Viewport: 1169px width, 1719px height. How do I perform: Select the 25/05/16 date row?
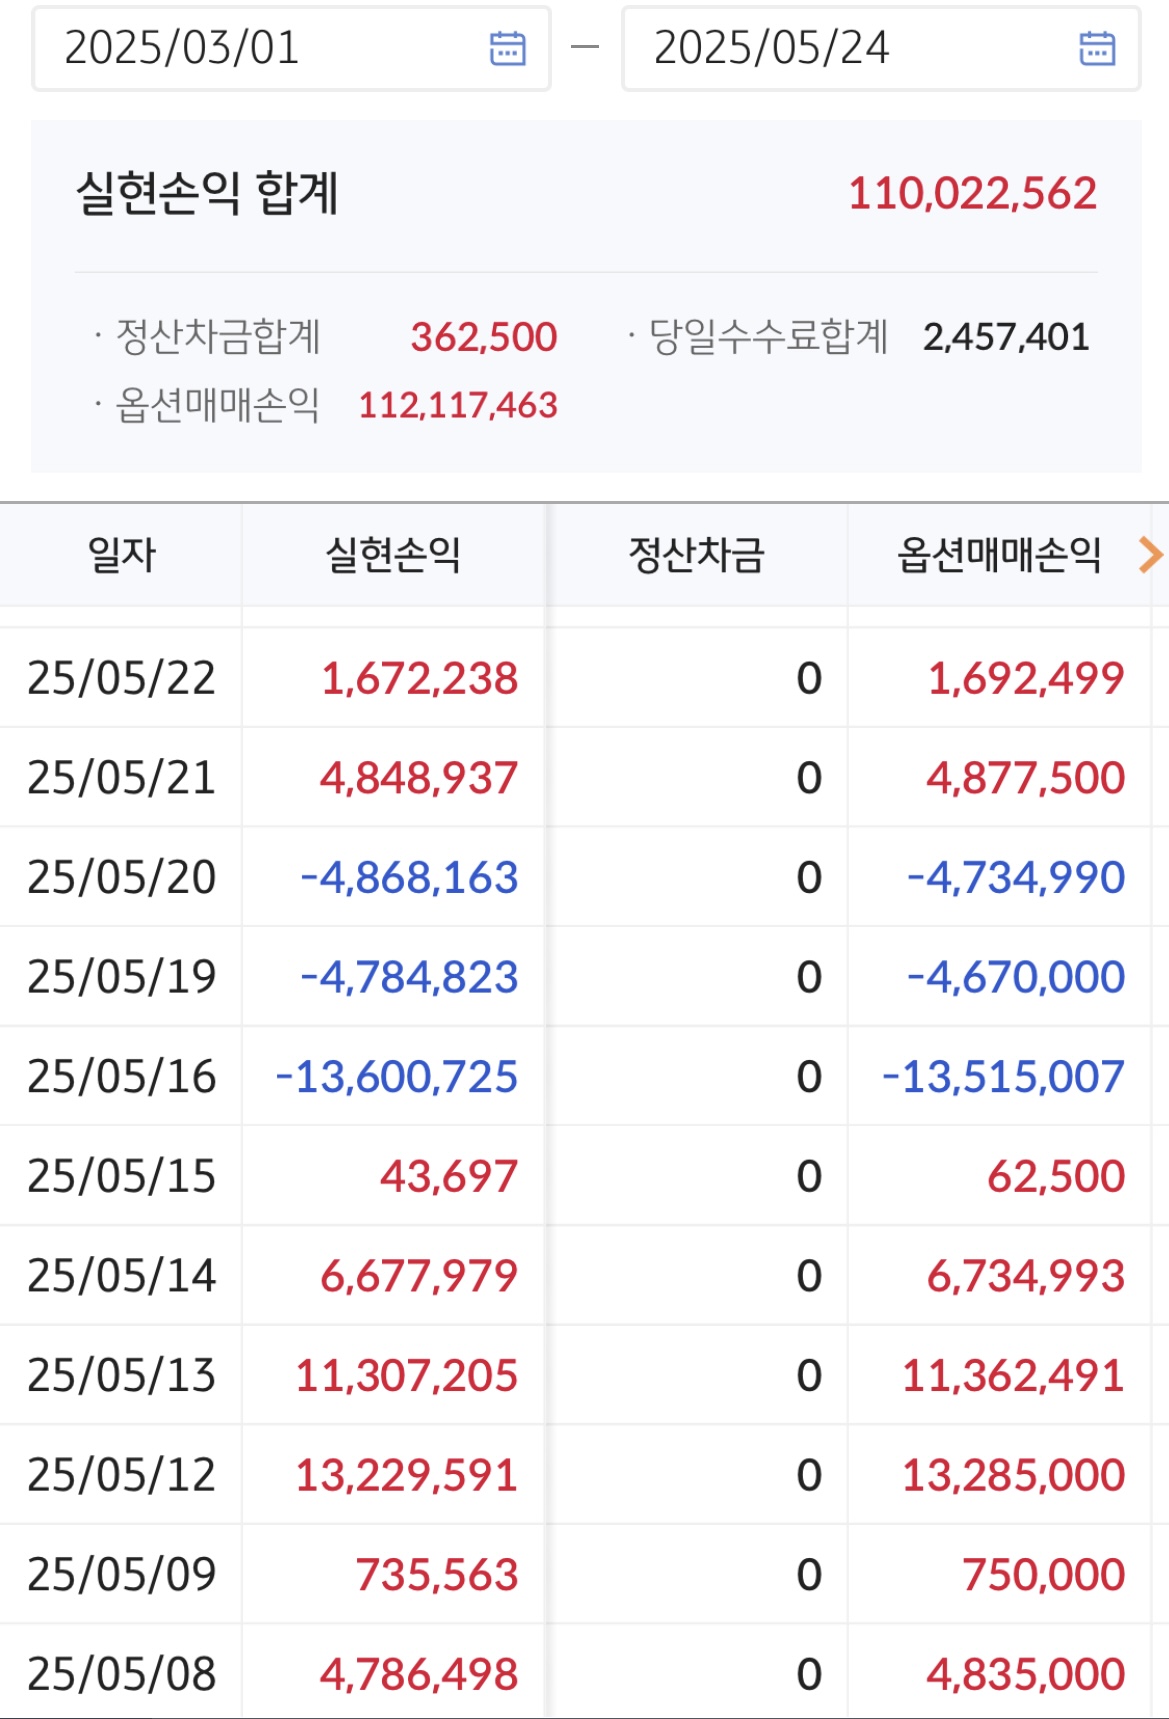pos(121,1076)
